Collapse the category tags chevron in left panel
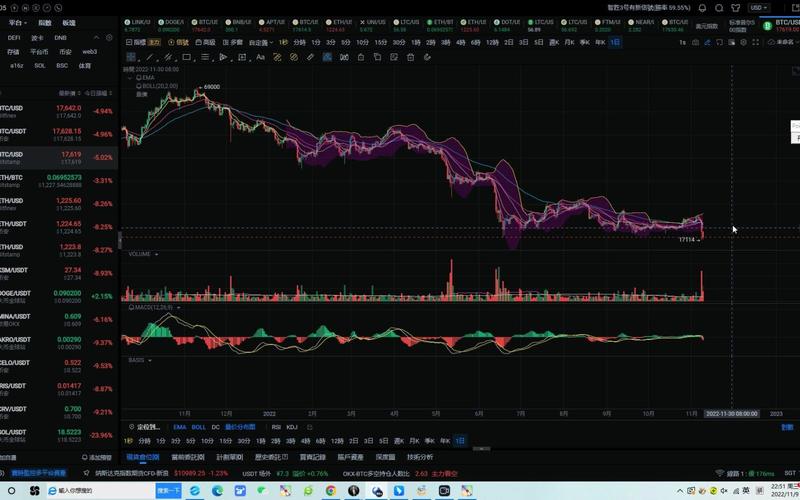Screen dimensions: 800x500 coord(96,38)
